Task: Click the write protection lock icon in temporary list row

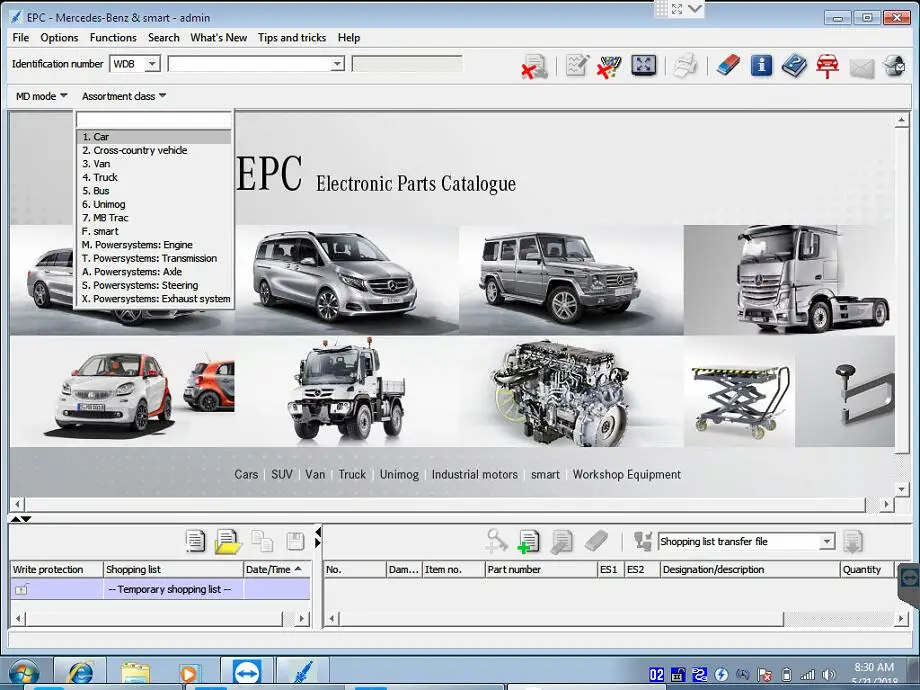Action: point(21,590)
